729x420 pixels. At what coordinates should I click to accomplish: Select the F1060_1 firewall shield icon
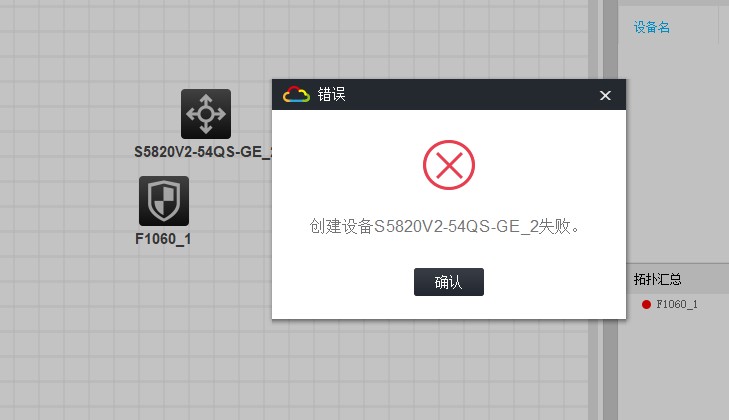[x=164, y=201]
